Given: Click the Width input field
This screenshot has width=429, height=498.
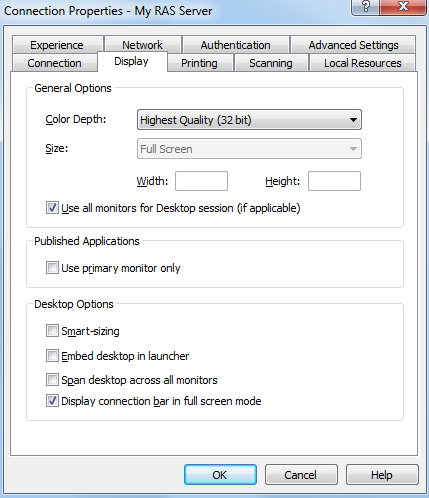Looking at the screenshot, I should pos(201,181).
